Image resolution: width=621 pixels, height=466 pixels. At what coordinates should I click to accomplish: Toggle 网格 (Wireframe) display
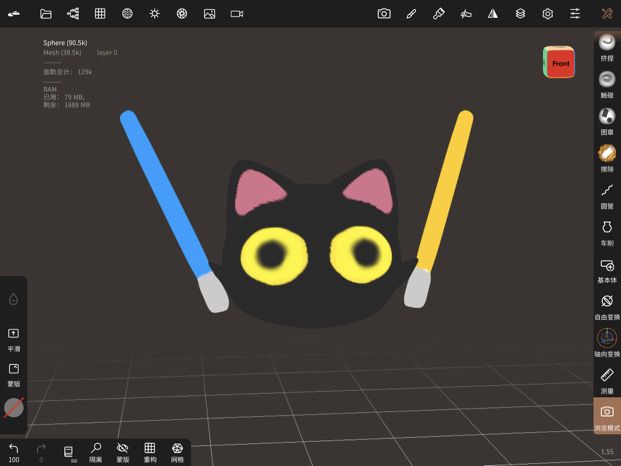(177, 453)
